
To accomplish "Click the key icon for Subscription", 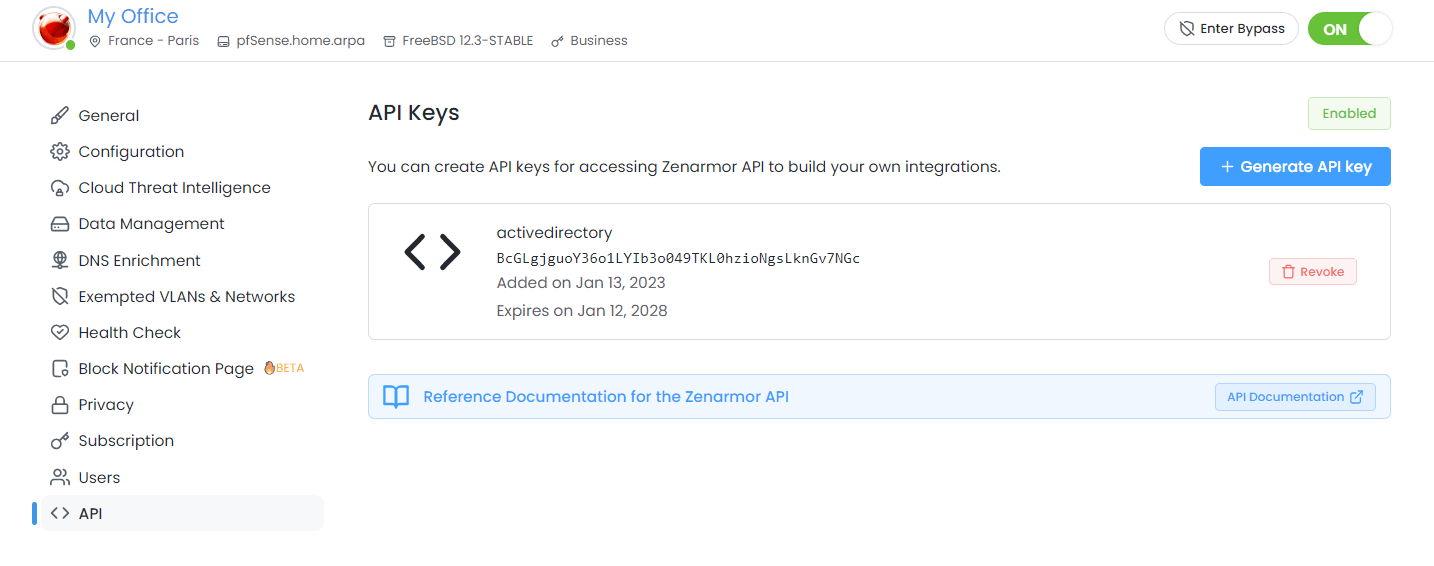I will (60, 441).
